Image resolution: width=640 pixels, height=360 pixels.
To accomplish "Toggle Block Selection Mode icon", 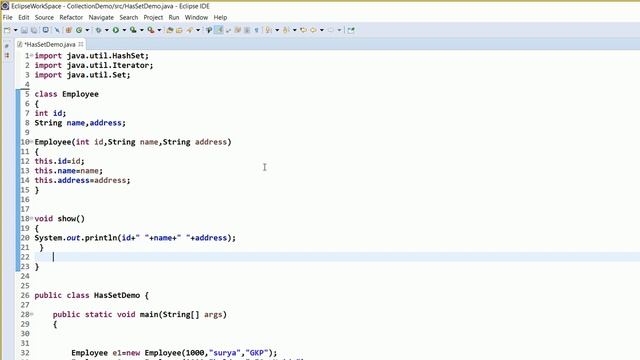I will click(x=238, y=30).
